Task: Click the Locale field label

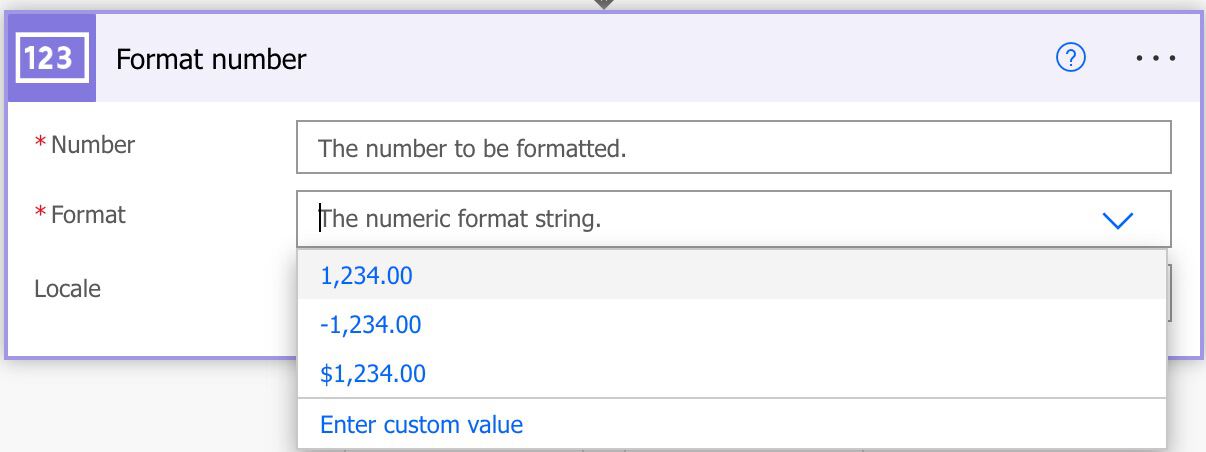Action: (x=67, y=288)
